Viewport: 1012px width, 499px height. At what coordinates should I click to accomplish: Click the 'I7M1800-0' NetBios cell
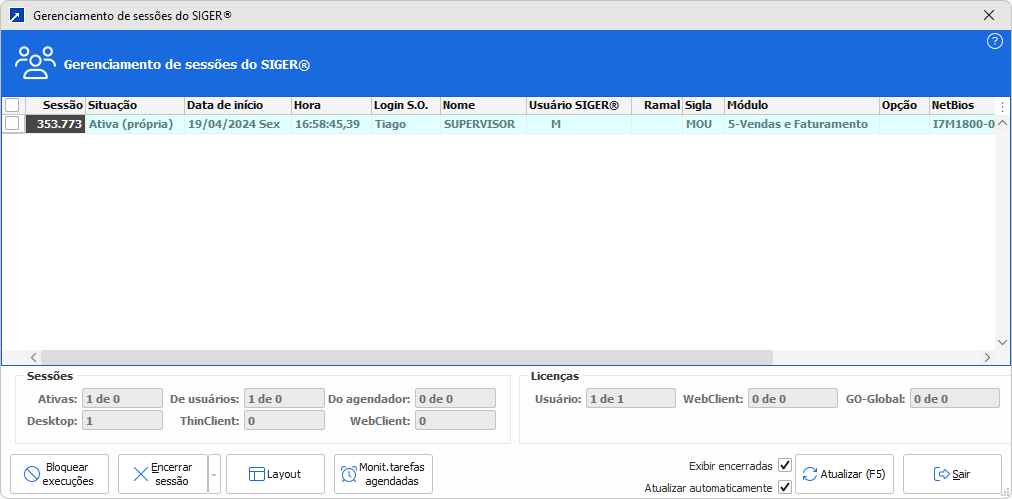click(962, 124)
